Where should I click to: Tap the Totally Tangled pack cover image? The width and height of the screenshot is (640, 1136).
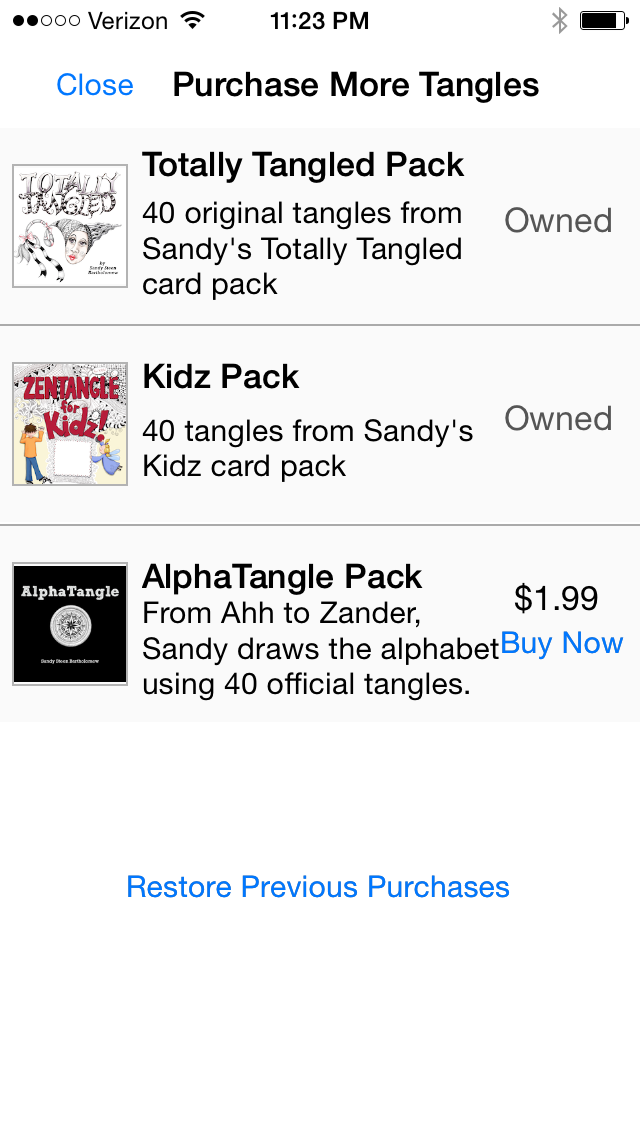click(70, 226)
